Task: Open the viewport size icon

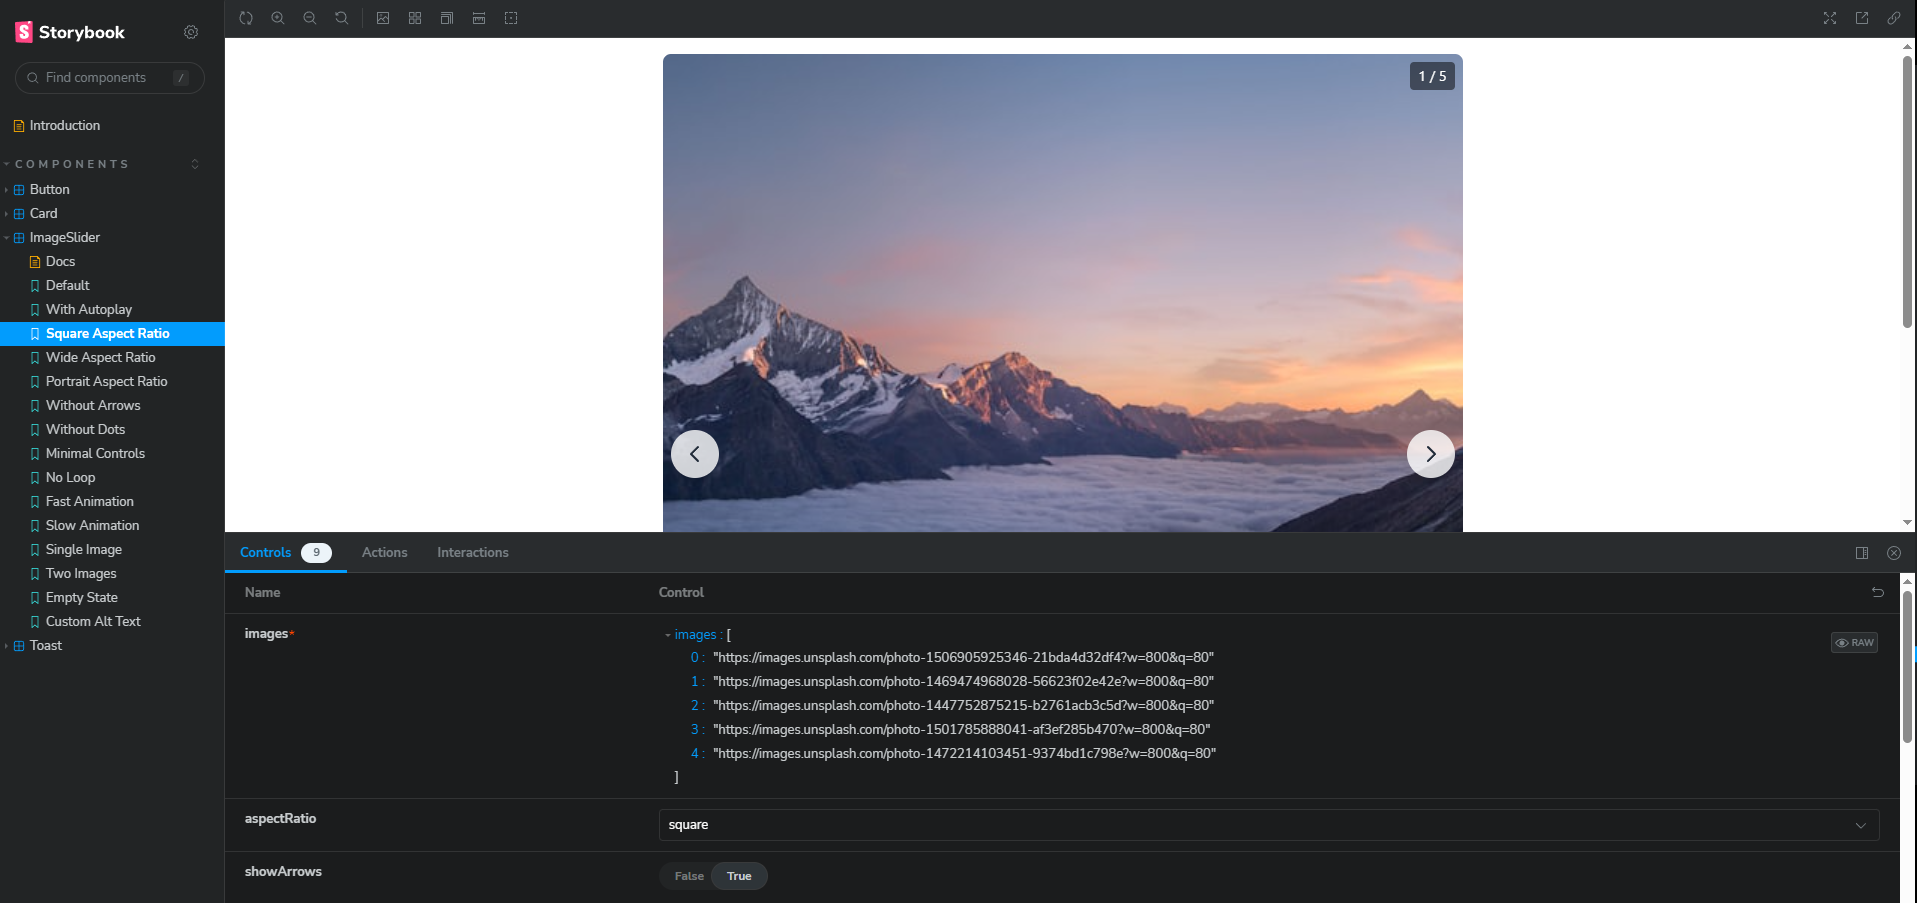Action: tap(447, 18)
